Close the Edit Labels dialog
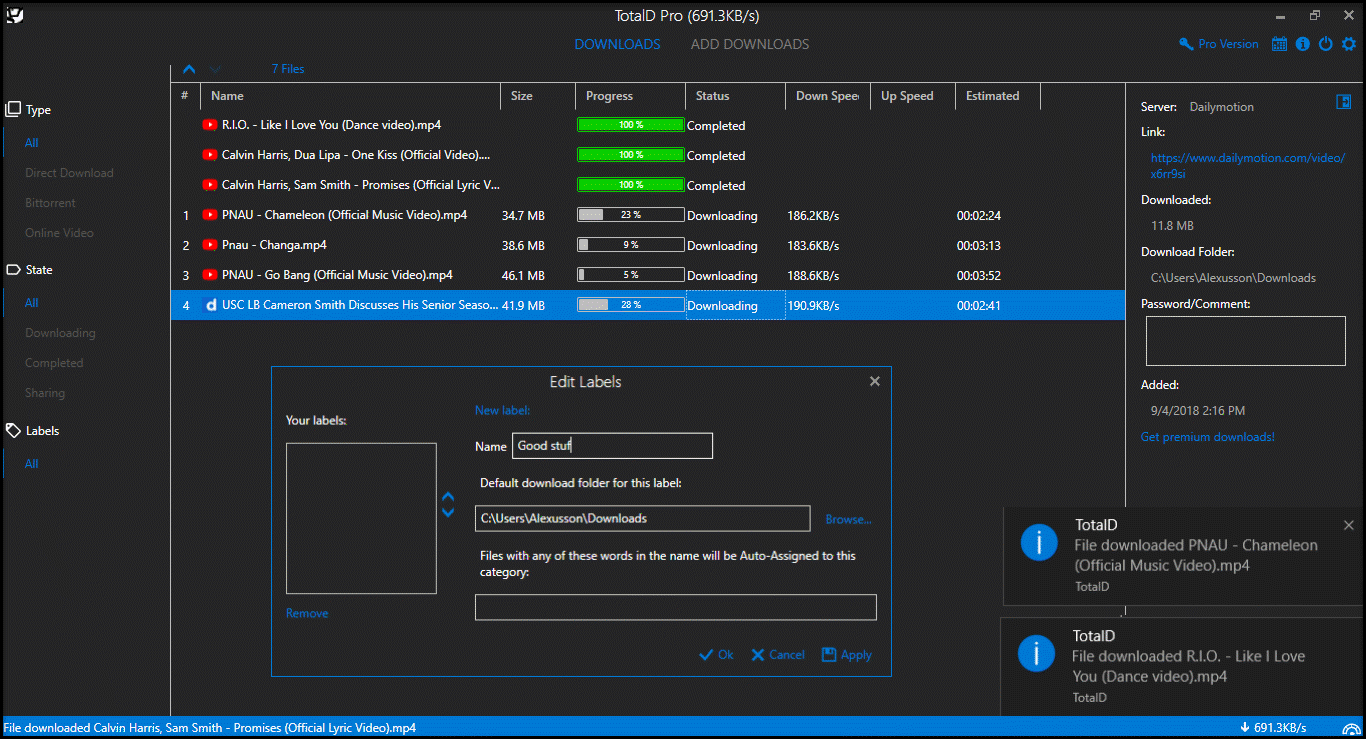1366x739 pixels. 875,381
